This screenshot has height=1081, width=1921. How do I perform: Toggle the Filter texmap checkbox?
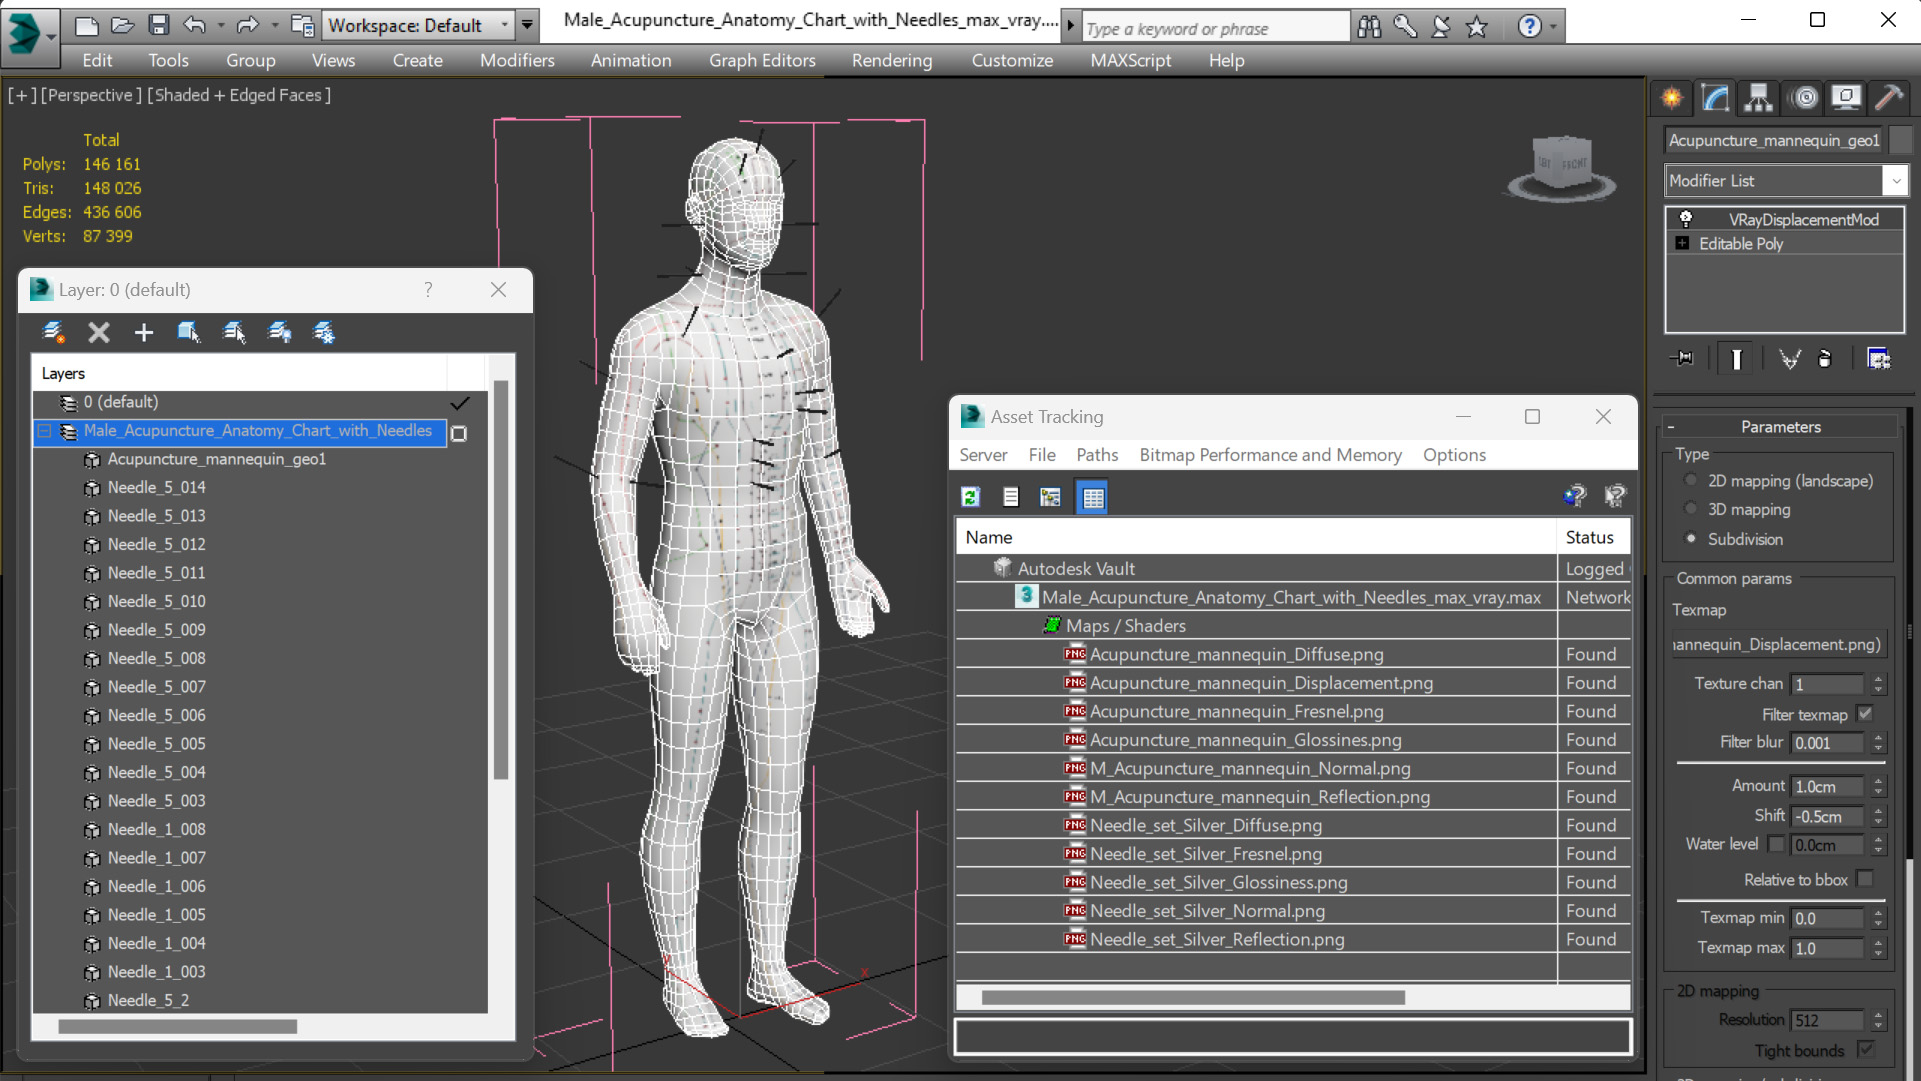[1865, 714]
